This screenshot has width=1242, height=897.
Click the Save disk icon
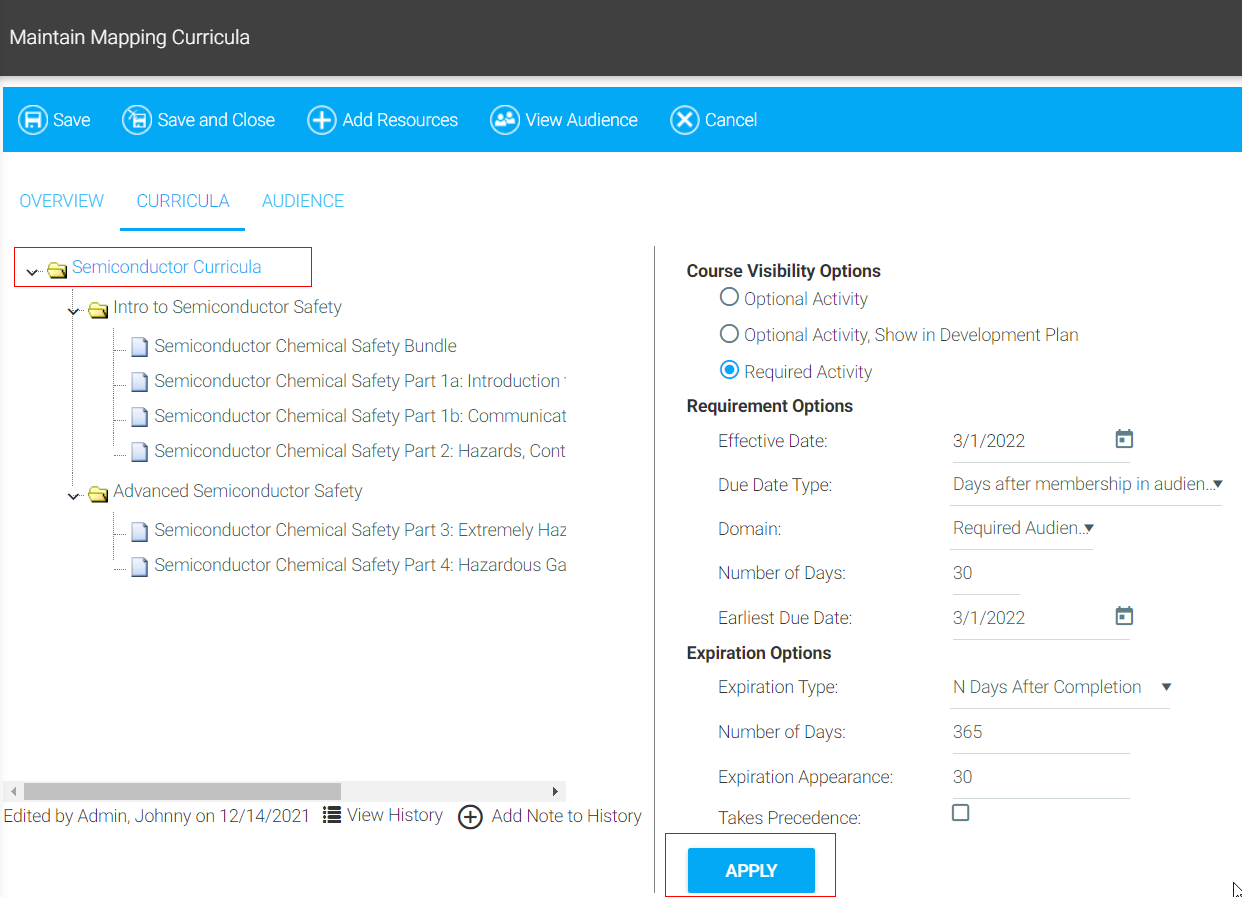33,120
